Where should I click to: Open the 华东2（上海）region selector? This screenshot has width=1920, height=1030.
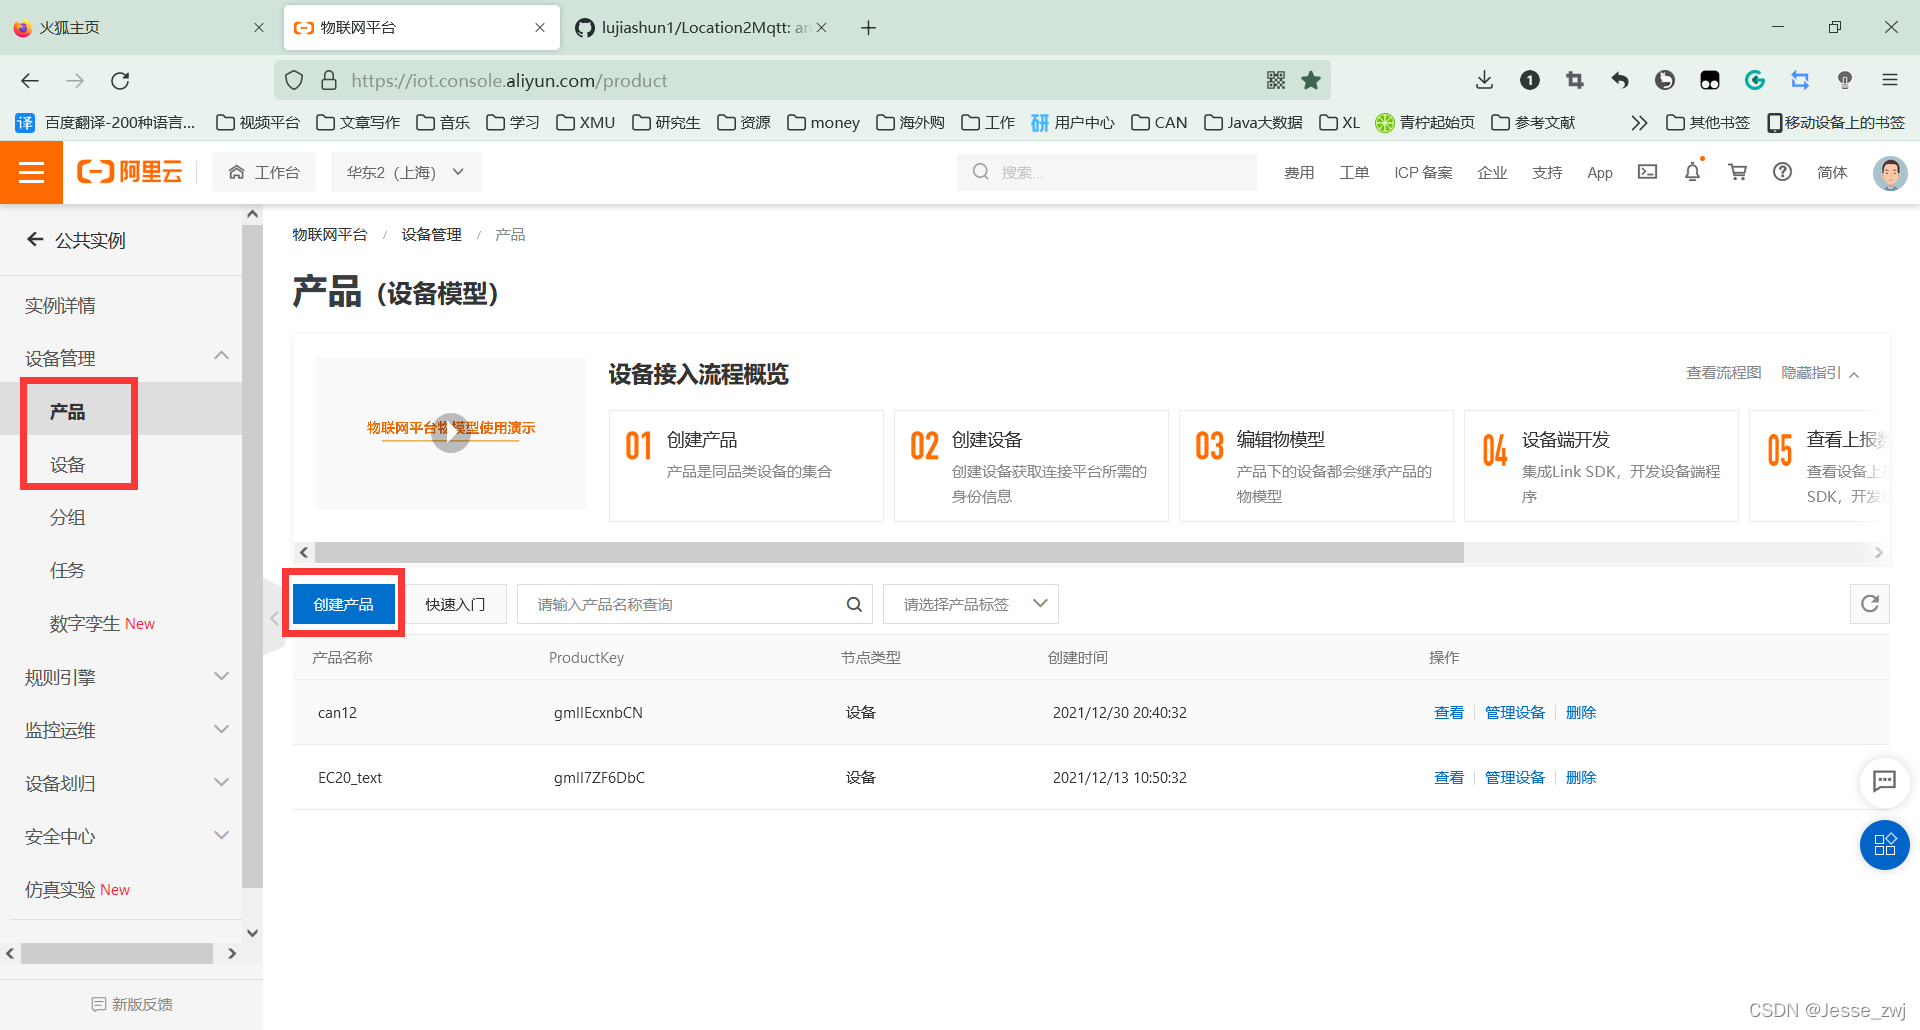[405, 171]
